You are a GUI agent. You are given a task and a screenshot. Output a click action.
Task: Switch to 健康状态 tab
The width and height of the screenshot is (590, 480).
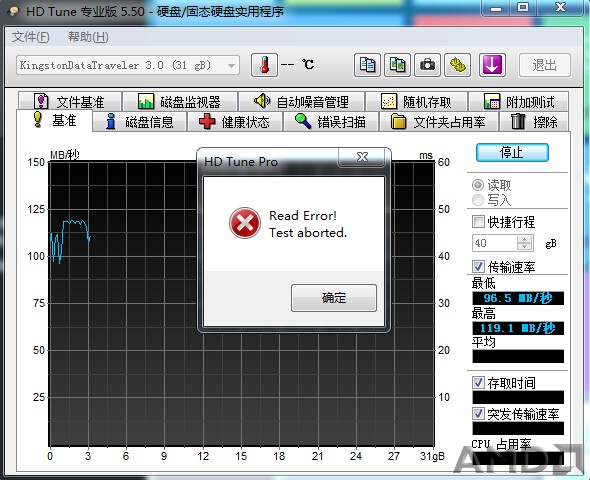click(235, 122)
